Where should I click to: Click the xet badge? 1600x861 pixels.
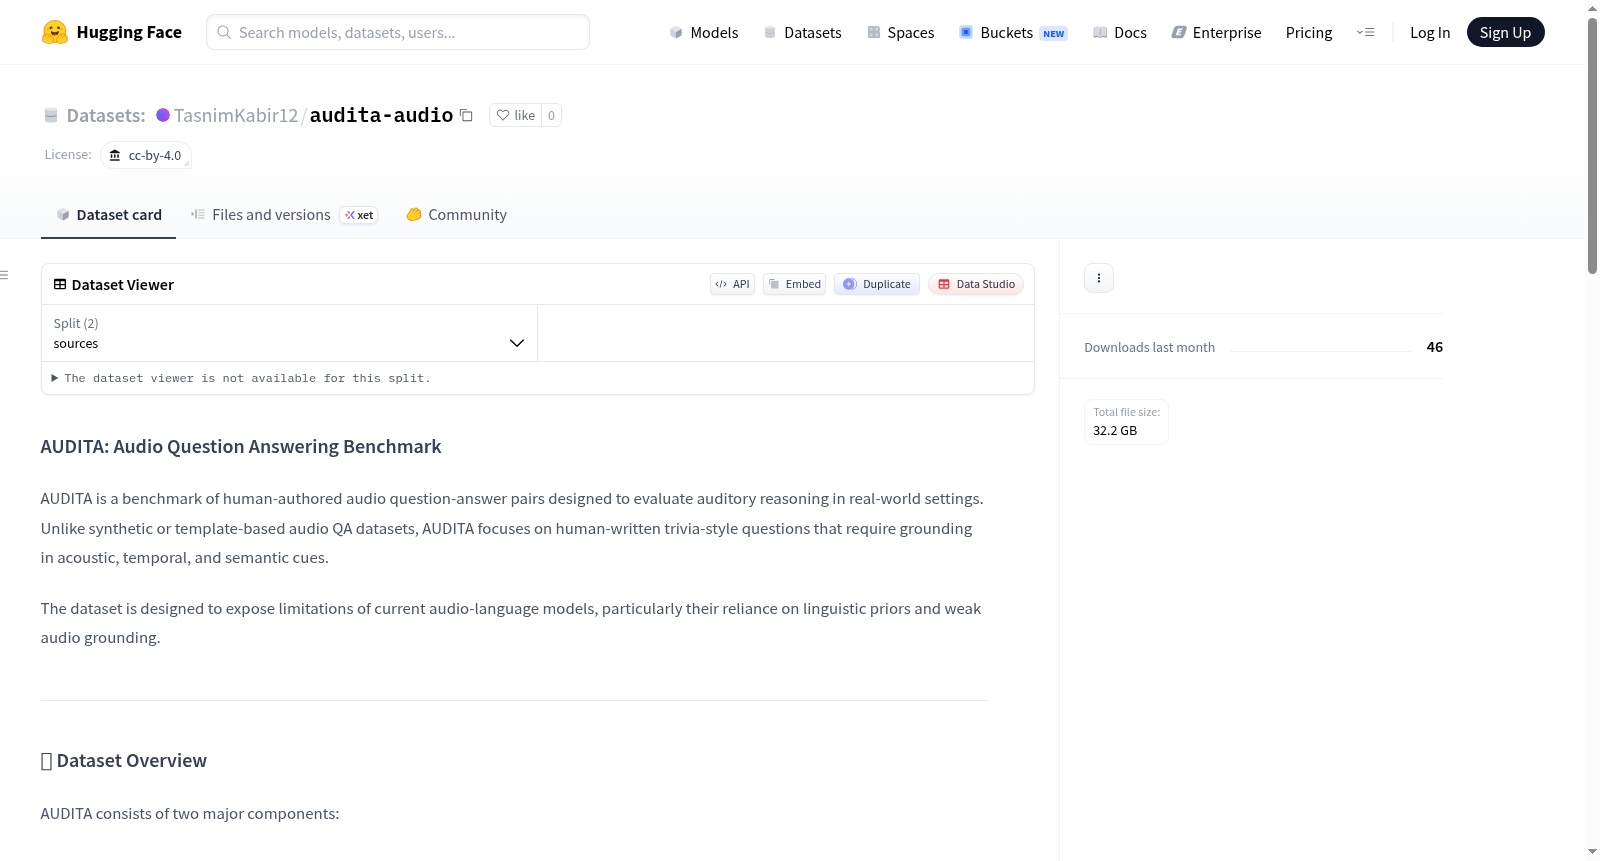359,215
